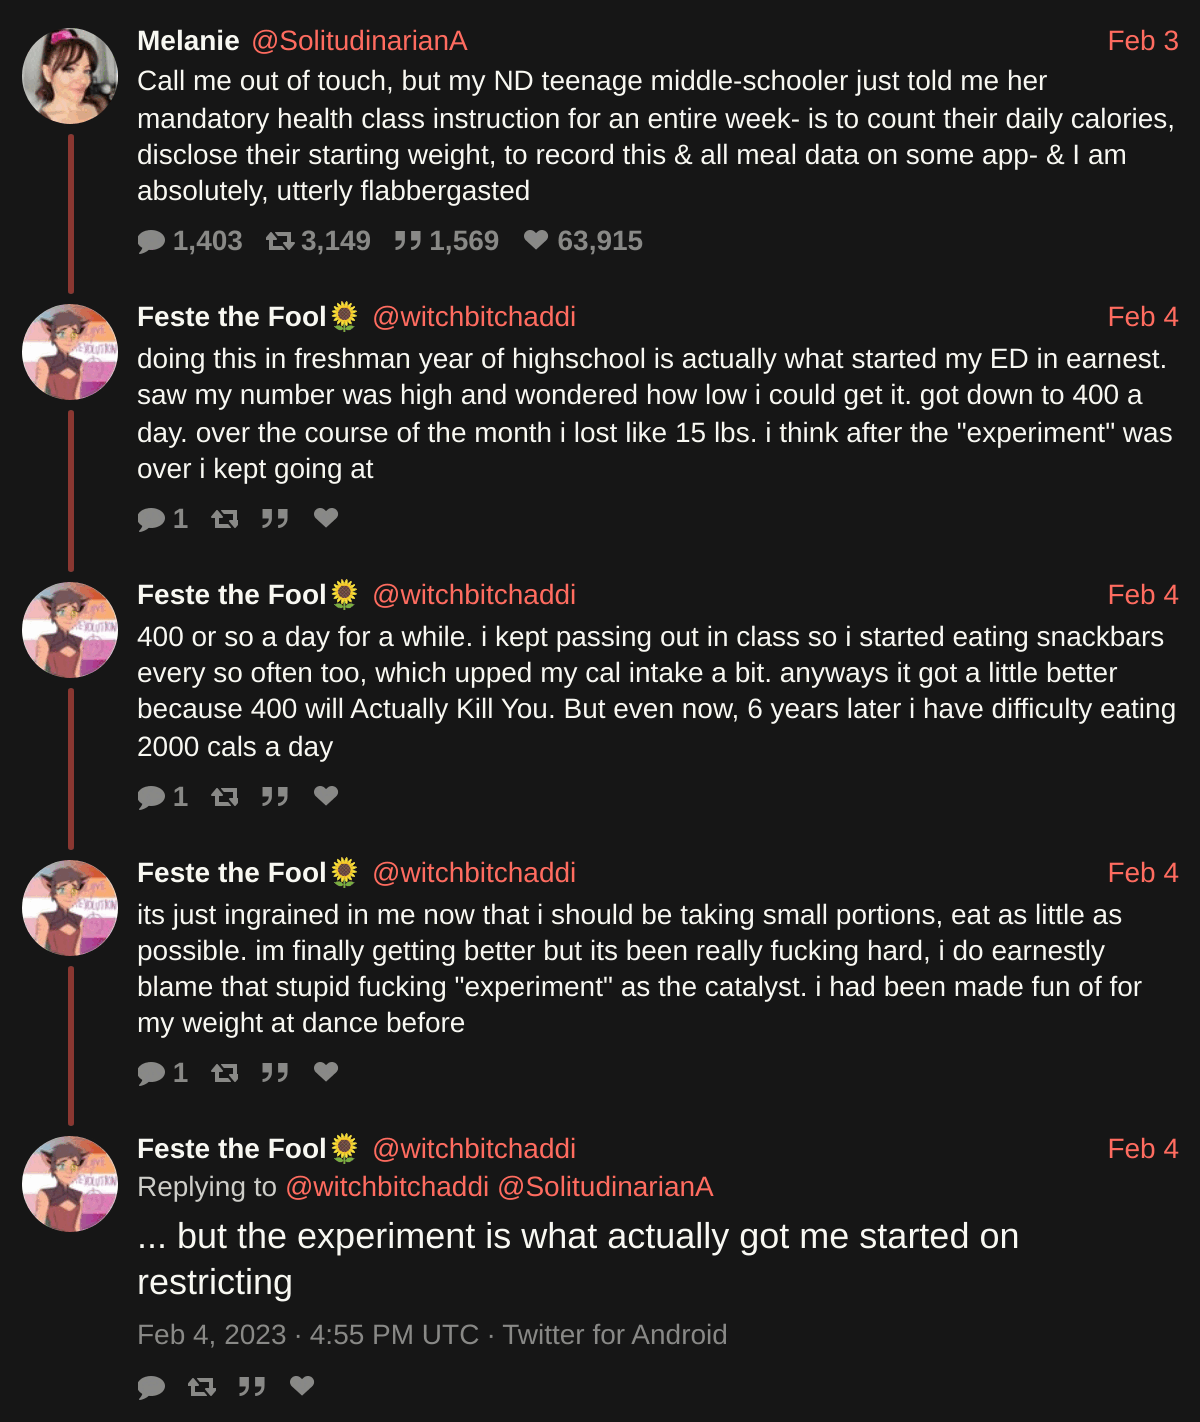Screen dimensions: 1200x1422
Task: Click the reply icon on Melanie's tweet
Action: pyautogui.click(x=152, y=241)
